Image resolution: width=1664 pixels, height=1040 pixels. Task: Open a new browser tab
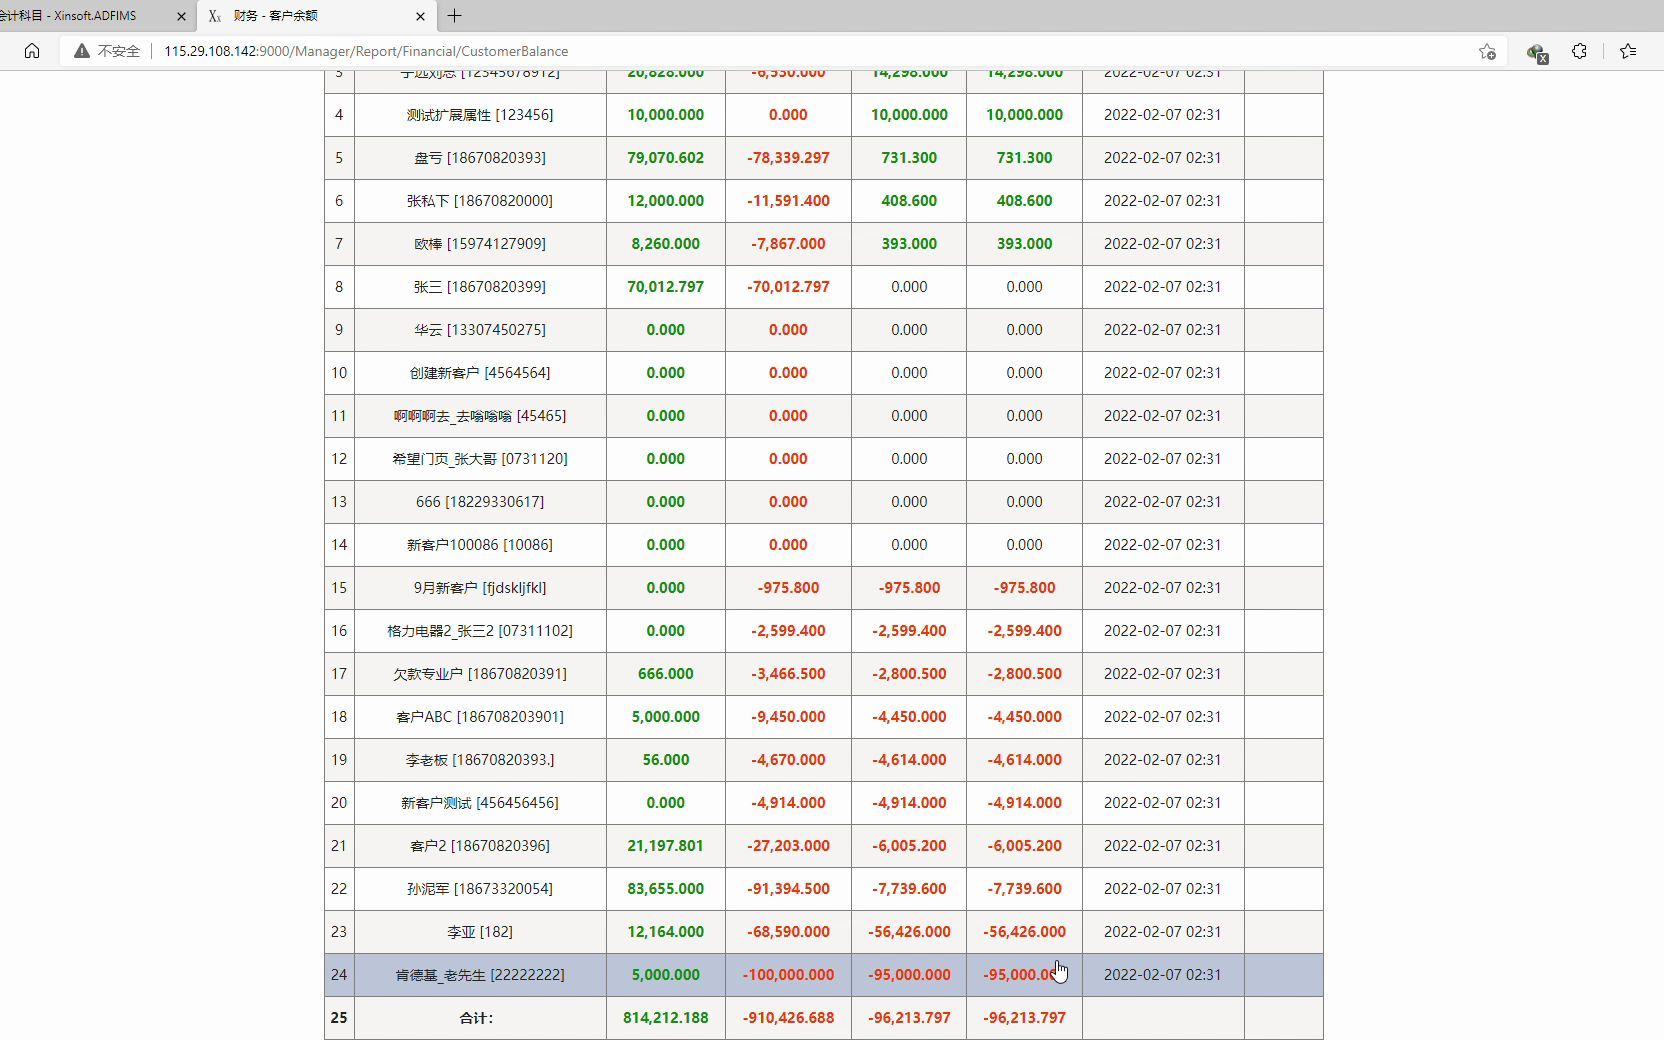454,16
